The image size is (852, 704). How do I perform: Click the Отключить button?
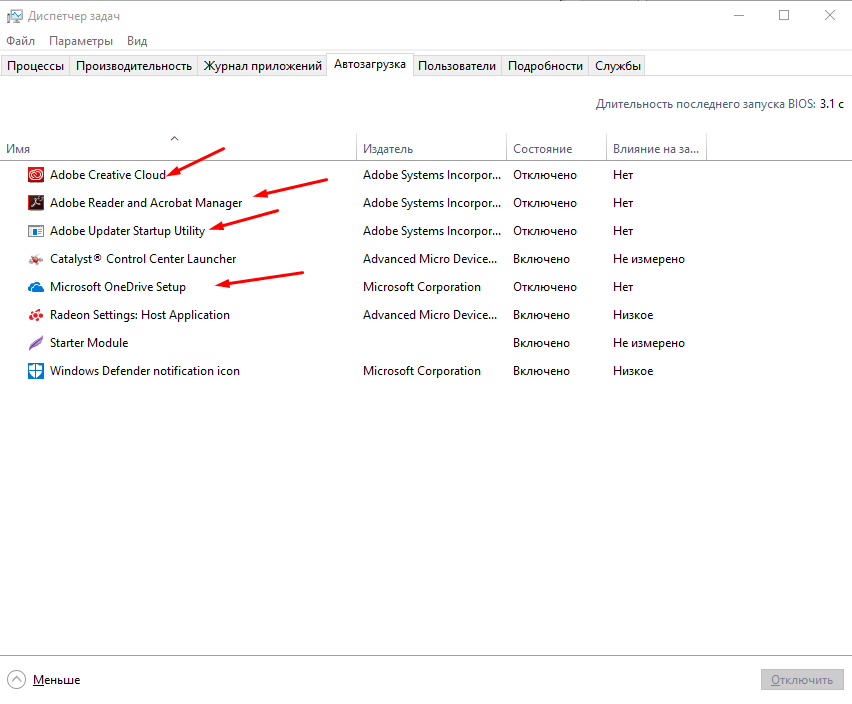pyautogui.click(x=802, y=680)
